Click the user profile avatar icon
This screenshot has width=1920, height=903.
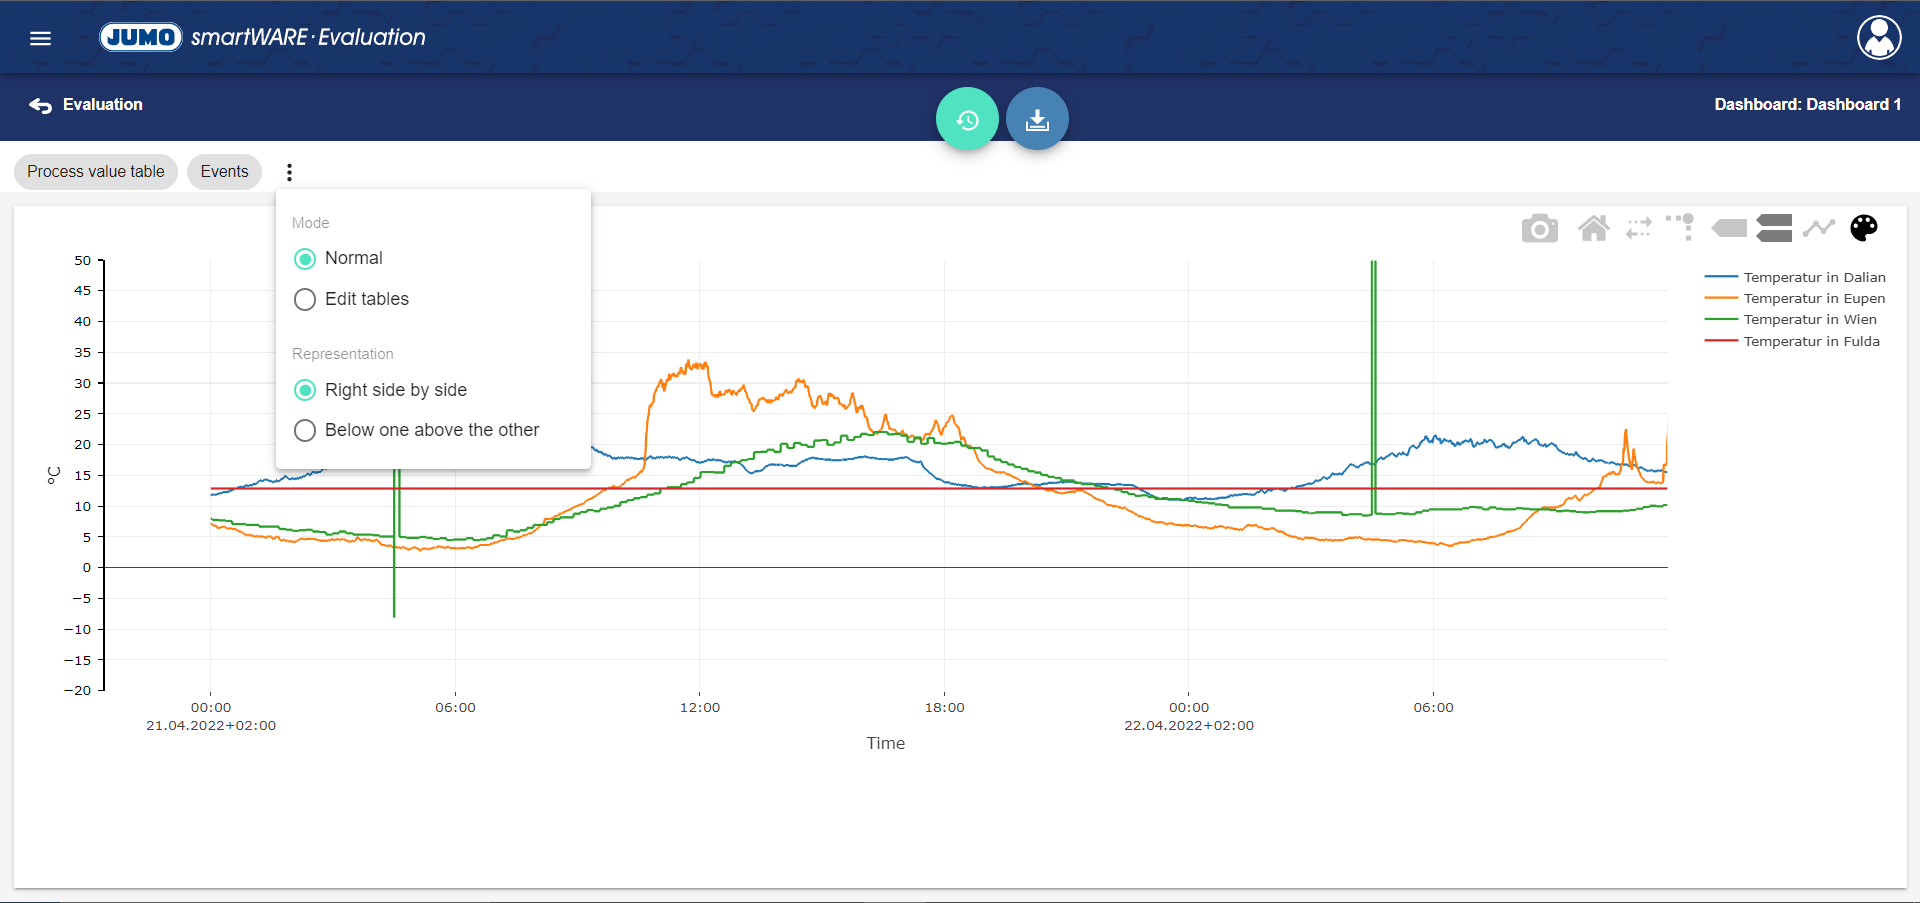tap(1878, 38)
